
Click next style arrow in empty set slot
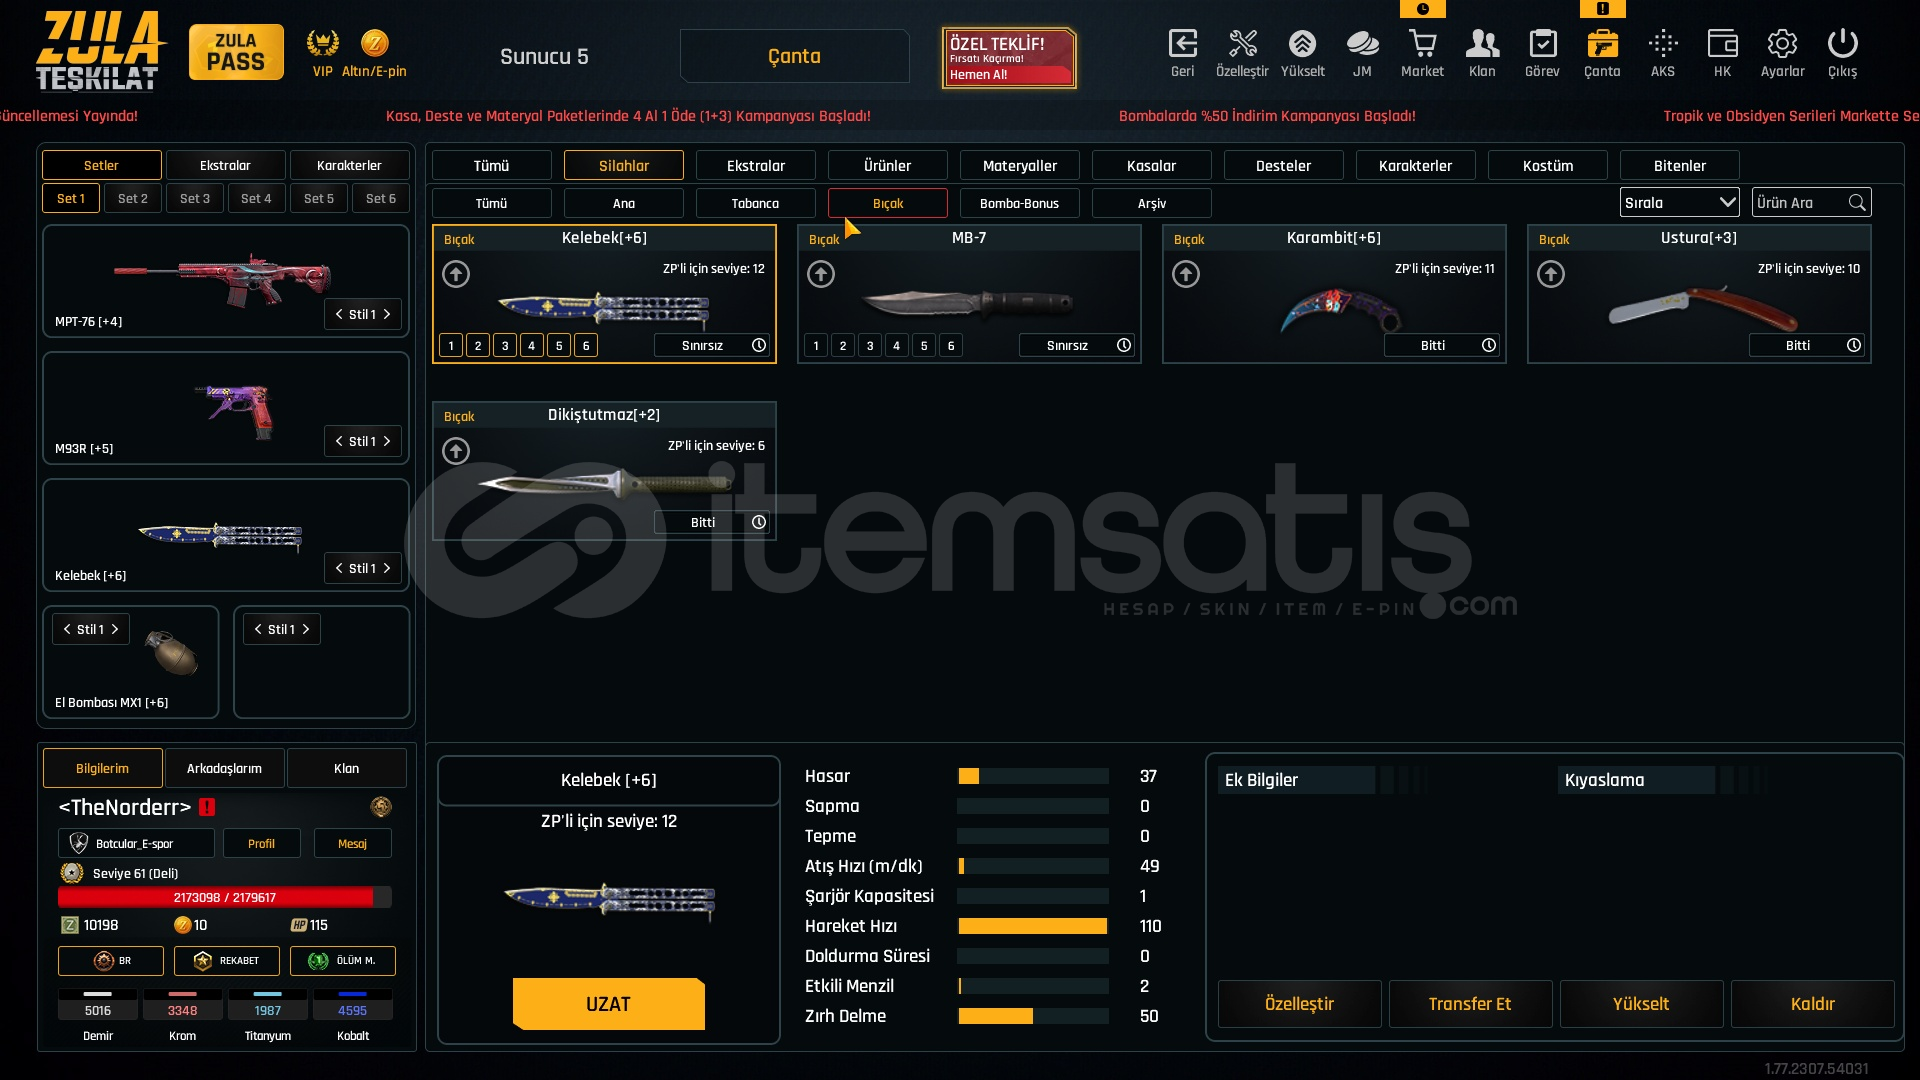point(306,629)
